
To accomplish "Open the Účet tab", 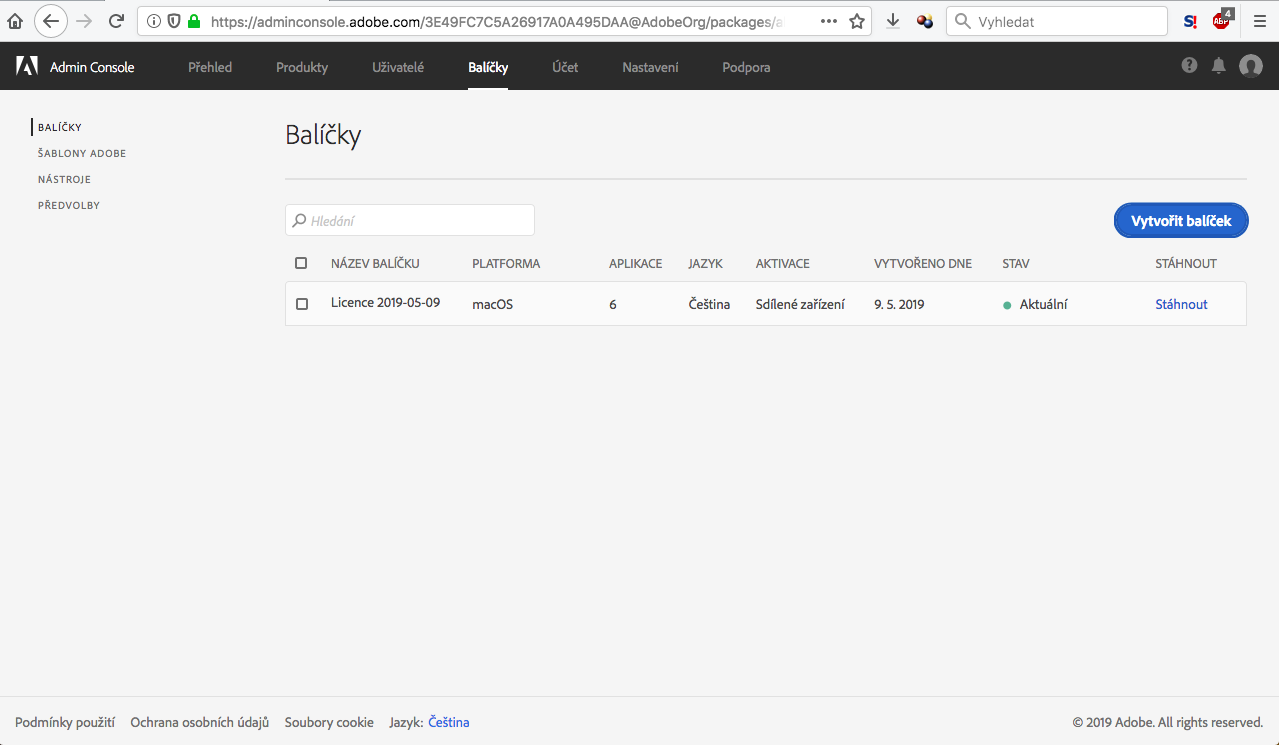I will pyautogui.click(x=565, y=67).
